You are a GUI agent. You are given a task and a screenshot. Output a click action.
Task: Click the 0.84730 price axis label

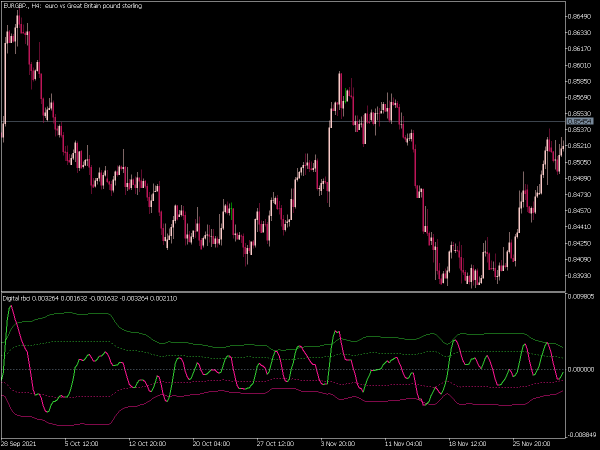click(580, 195)
